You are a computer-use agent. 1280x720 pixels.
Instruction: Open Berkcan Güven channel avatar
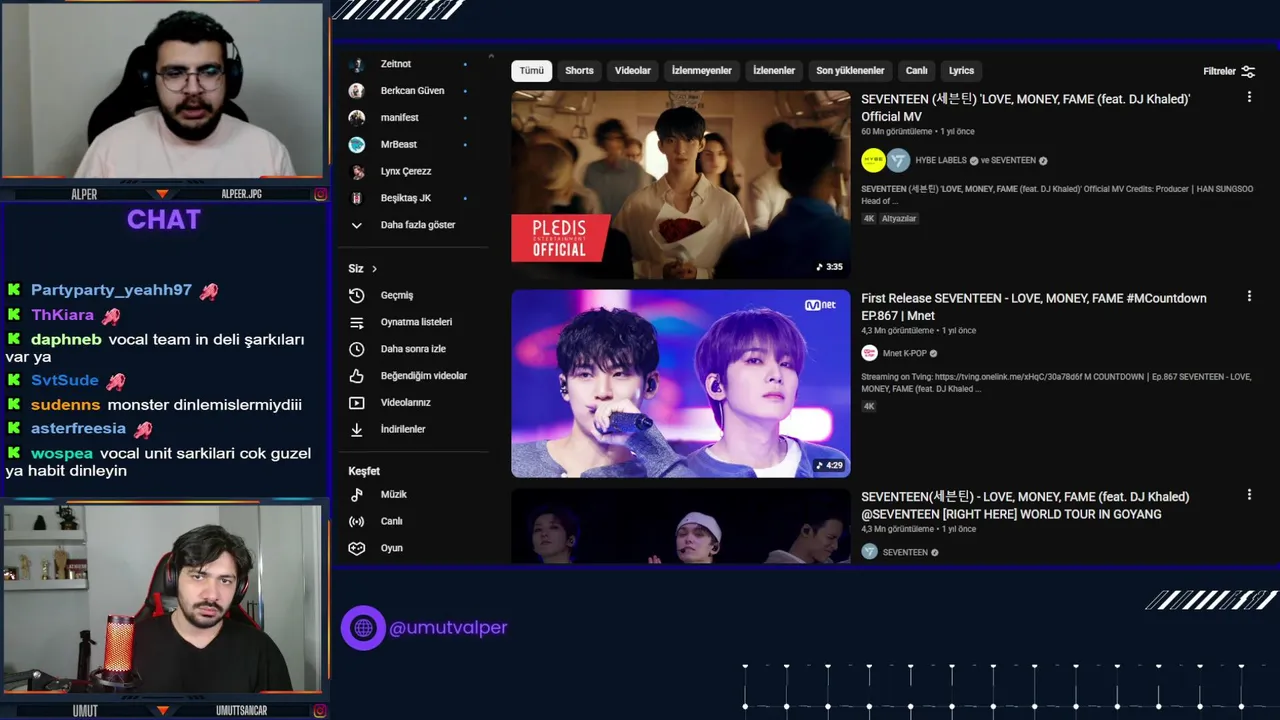357,91
